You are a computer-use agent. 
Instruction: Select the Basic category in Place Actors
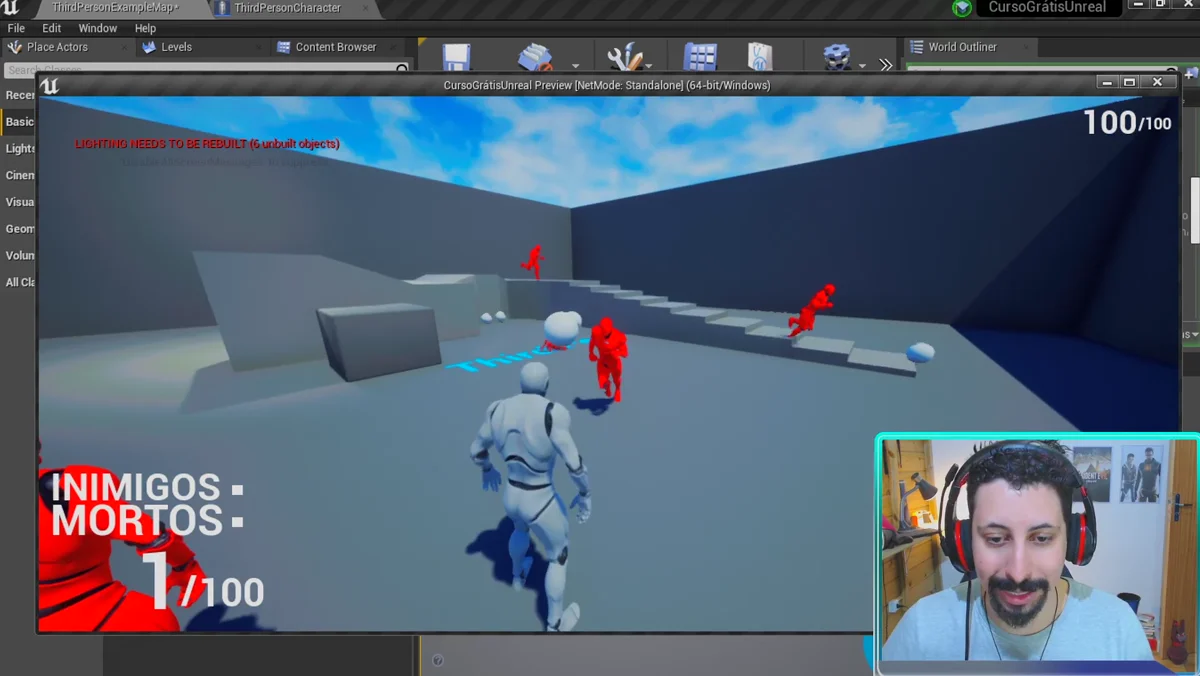tap(20, 122)
